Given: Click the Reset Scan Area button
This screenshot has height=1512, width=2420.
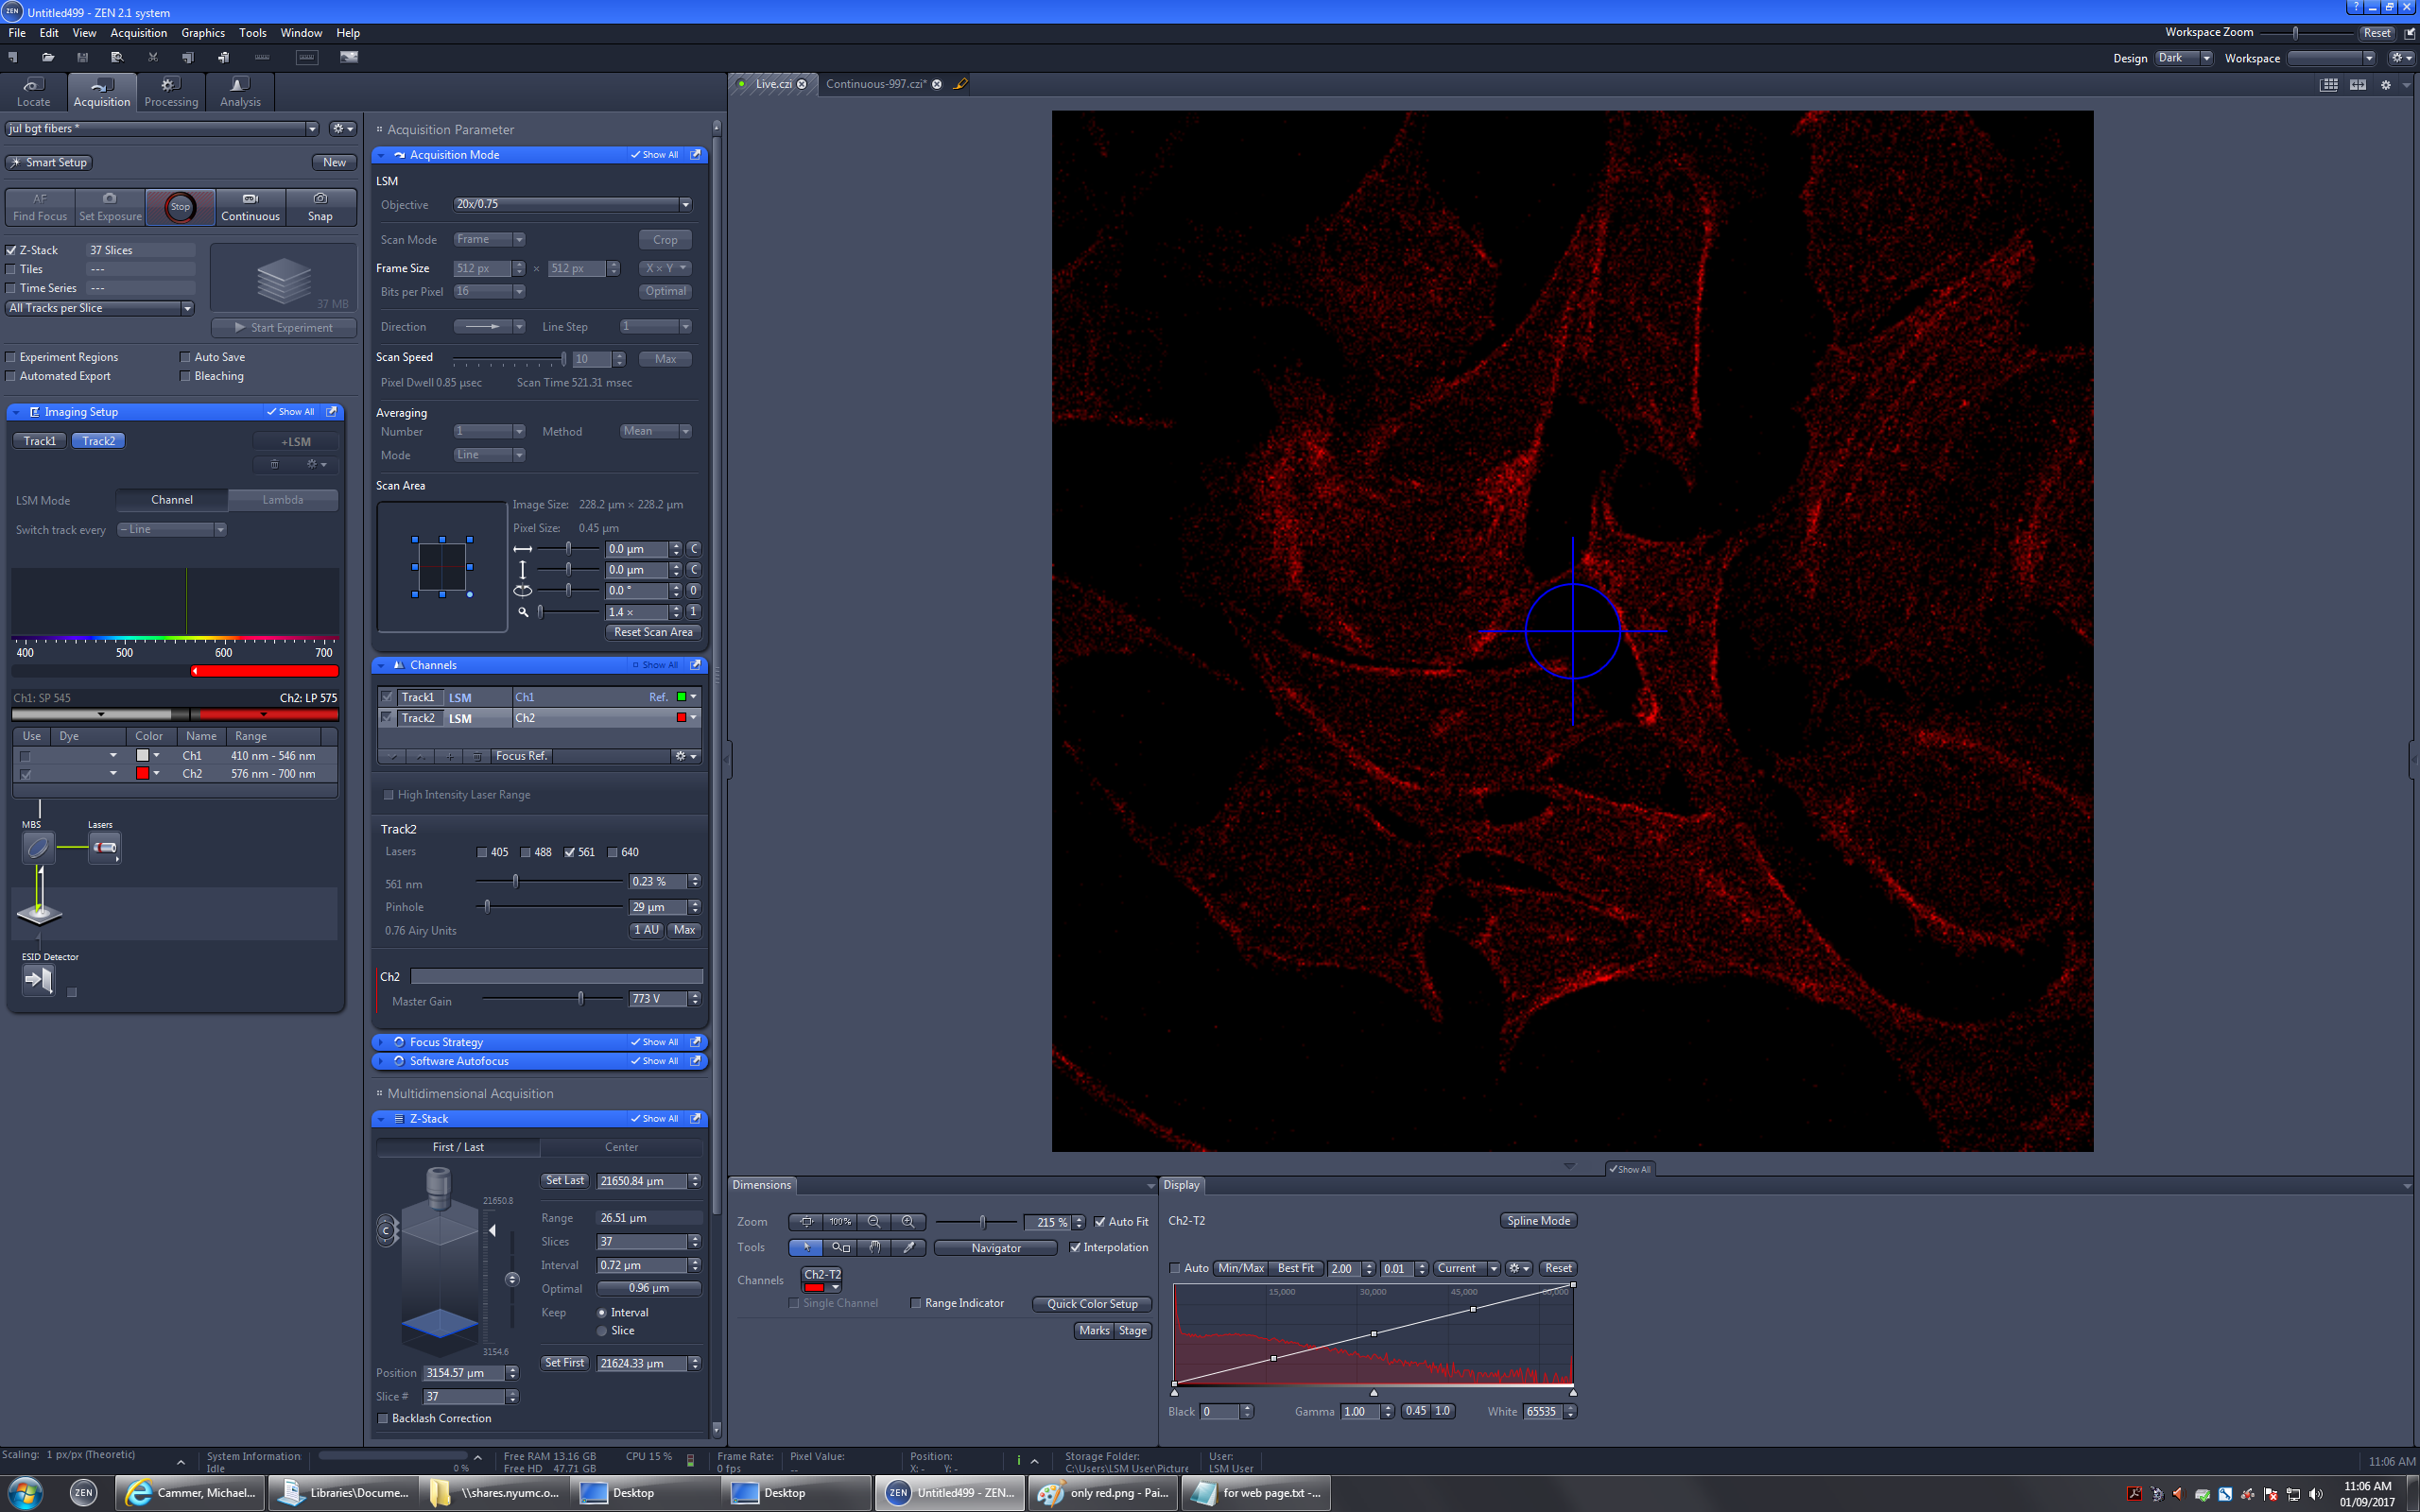Looking at the screenshot, I should click(652, 632).
